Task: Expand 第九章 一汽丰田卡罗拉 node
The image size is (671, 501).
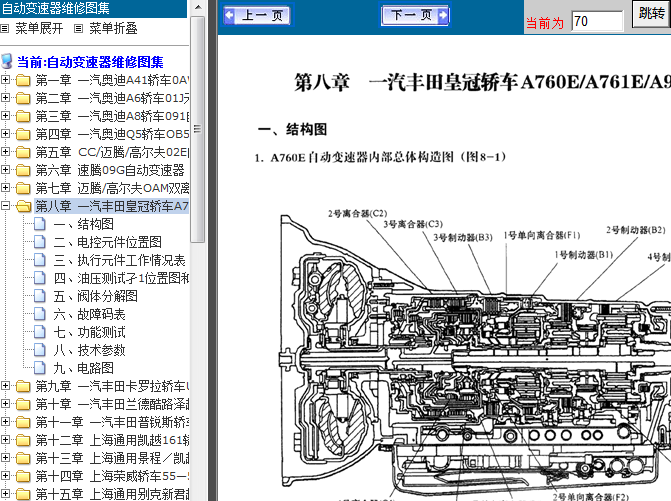Action: click(x=5, y=386)
